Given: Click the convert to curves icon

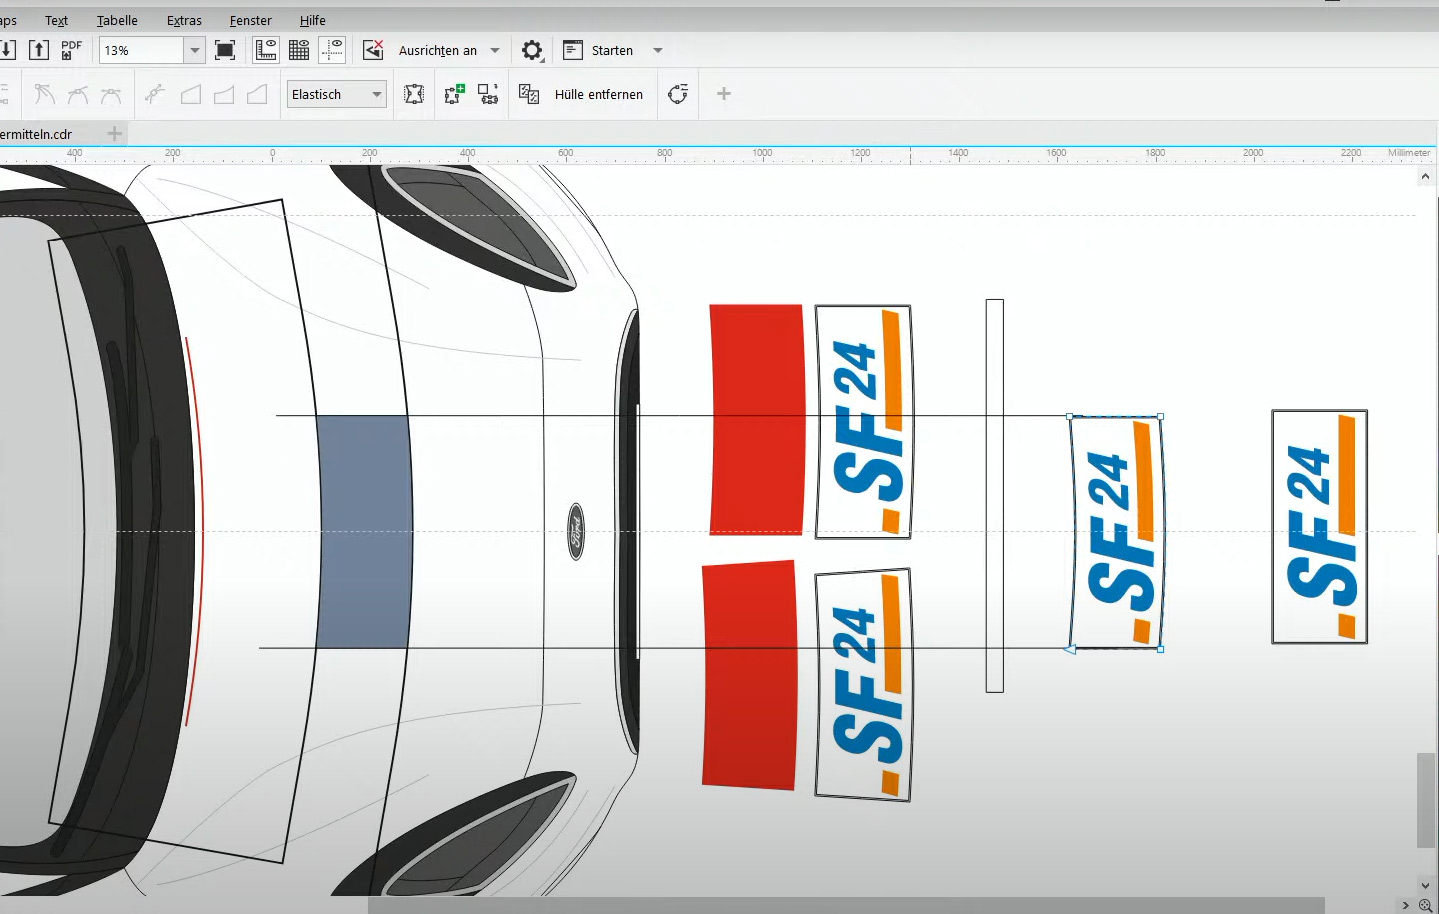Looking at the screenshot, I should click(x=678, y=94).
